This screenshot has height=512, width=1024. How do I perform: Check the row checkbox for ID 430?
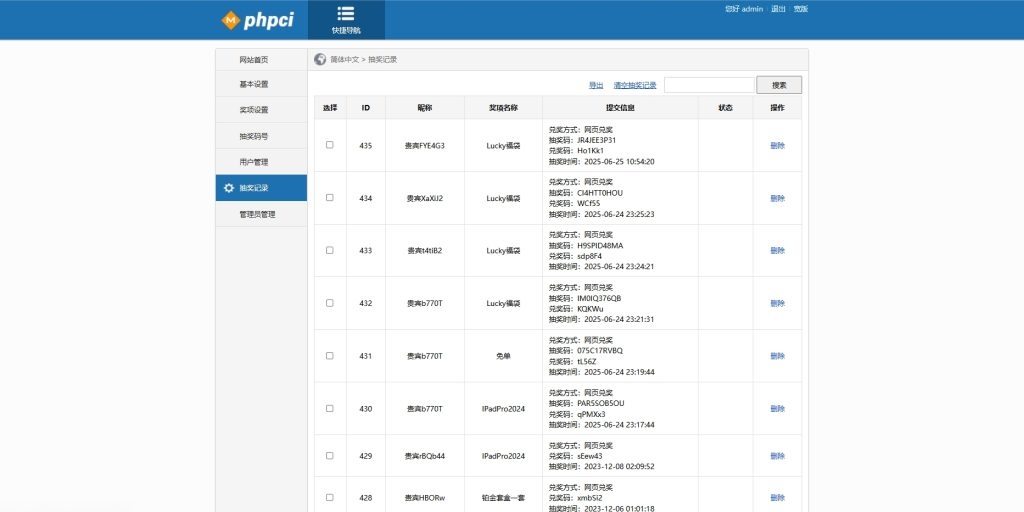coord(330,408)
